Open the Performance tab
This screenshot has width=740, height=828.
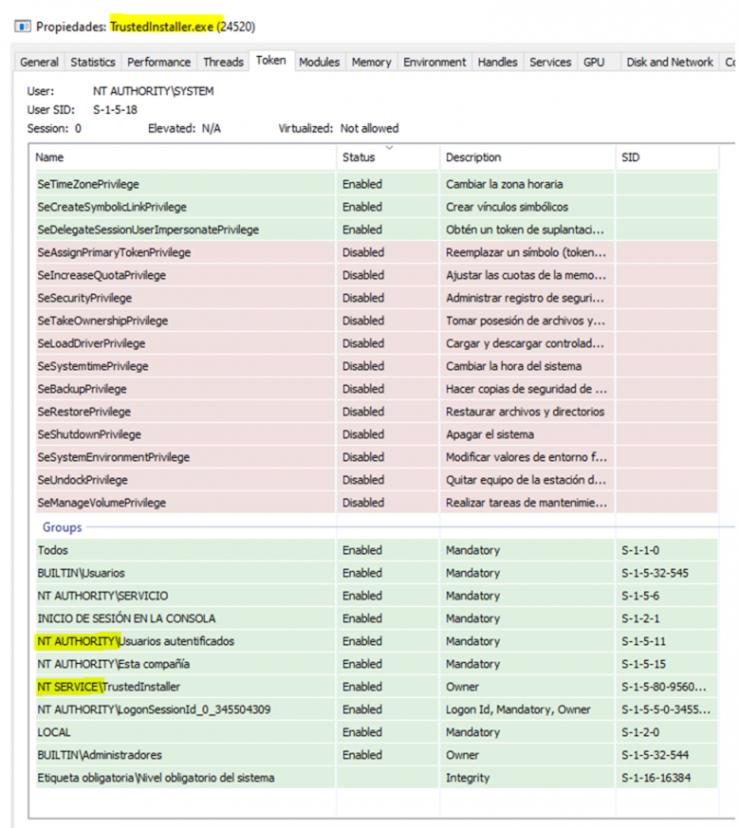[x=158, y=62]
